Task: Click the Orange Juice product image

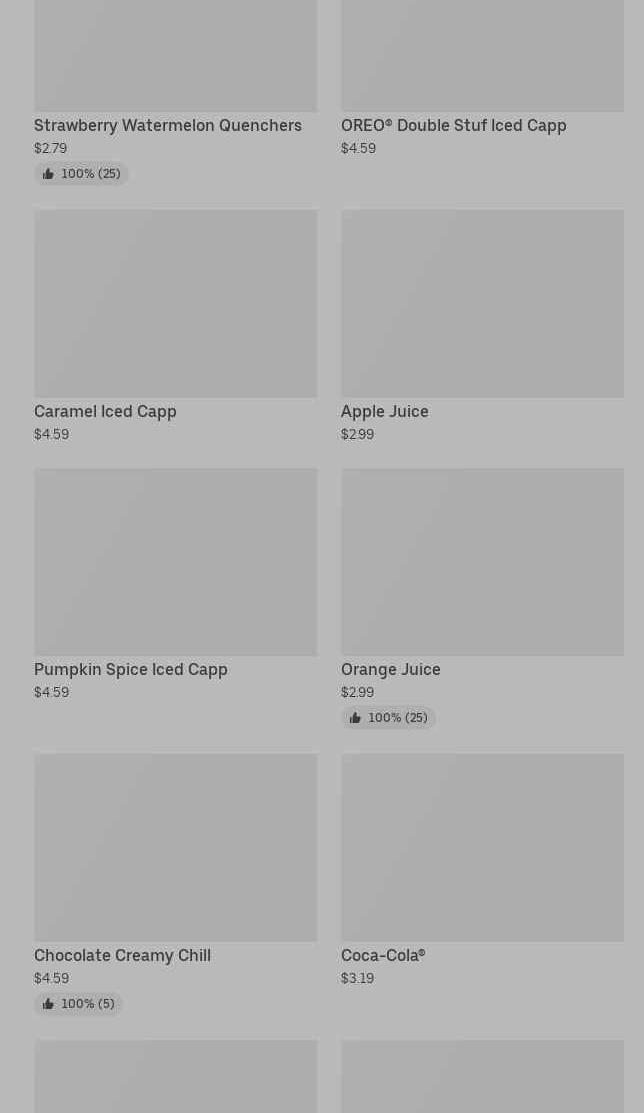Action: coord(482,561)
